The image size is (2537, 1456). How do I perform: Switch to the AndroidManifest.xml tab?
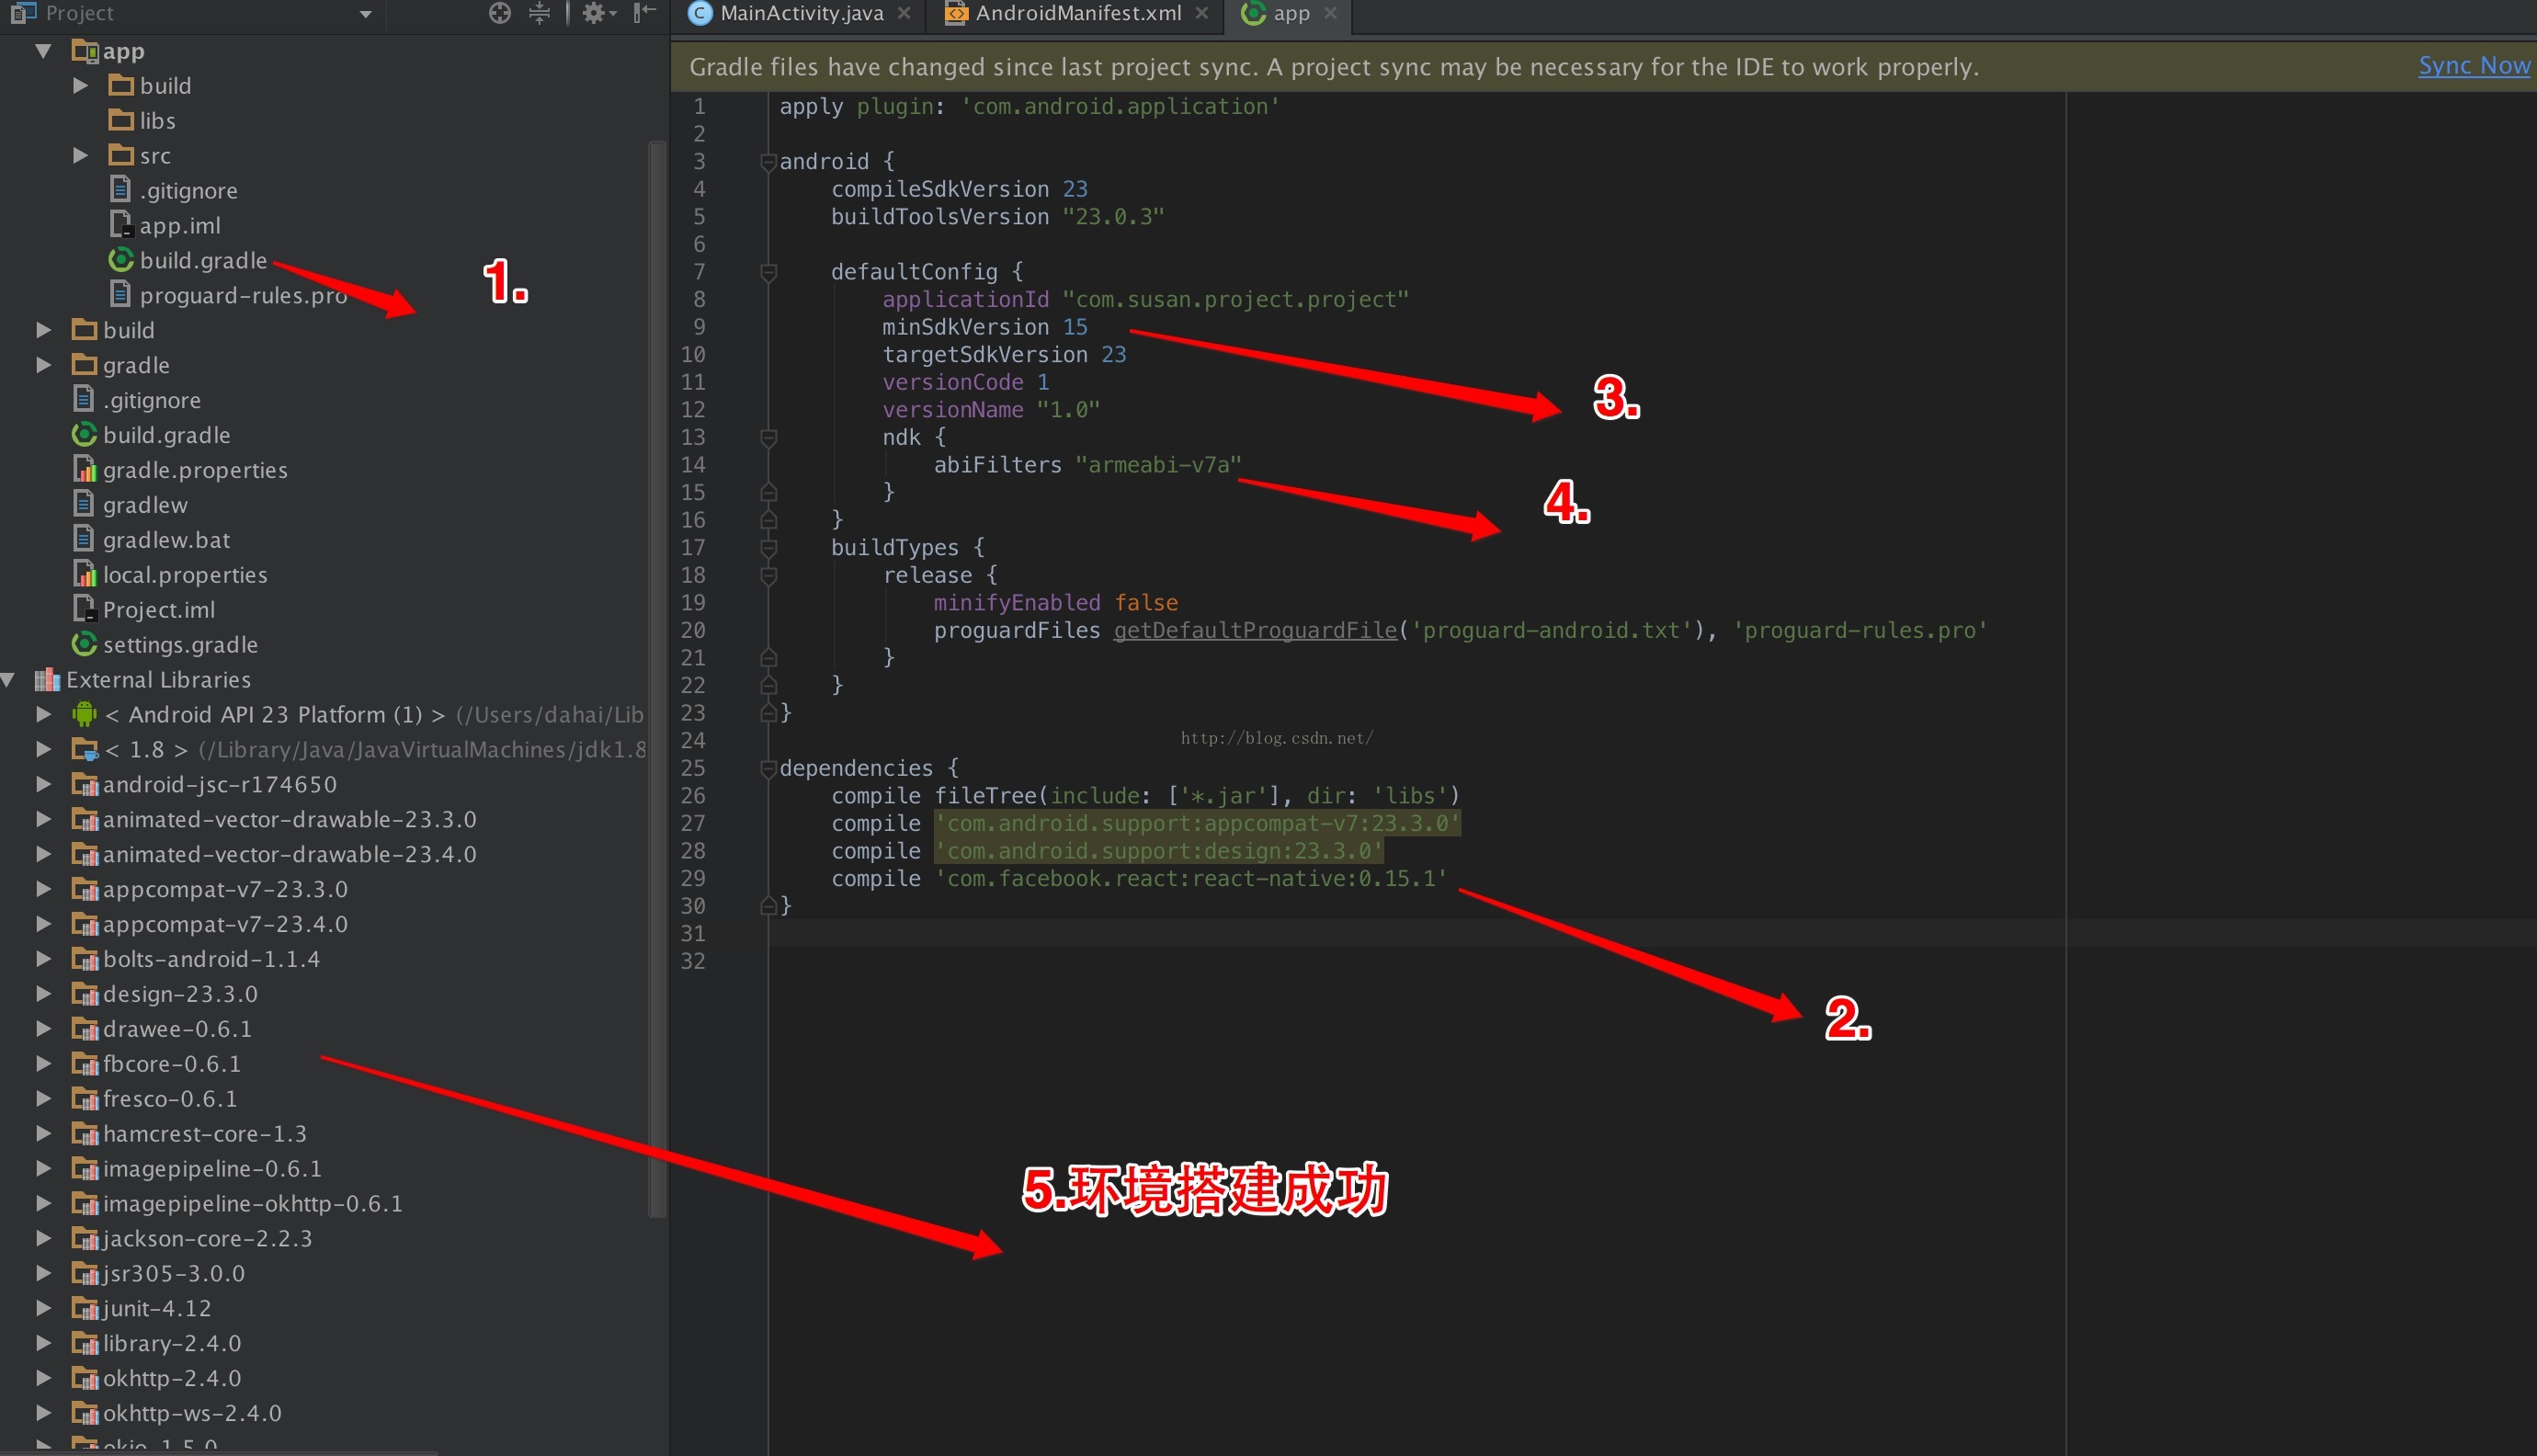pyautogui.click(x=1078, y=13)
